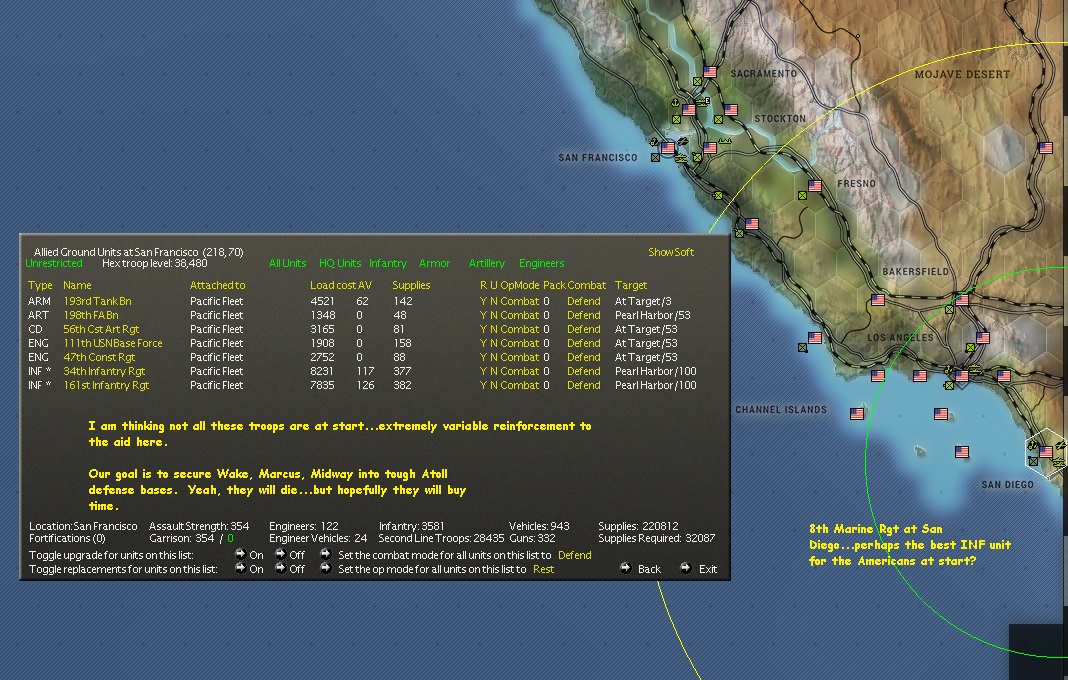Open the 111th USN Base Force unit
Viewport: 1068px width, 680px height.
pyautogui.click(x=113, y=343)
